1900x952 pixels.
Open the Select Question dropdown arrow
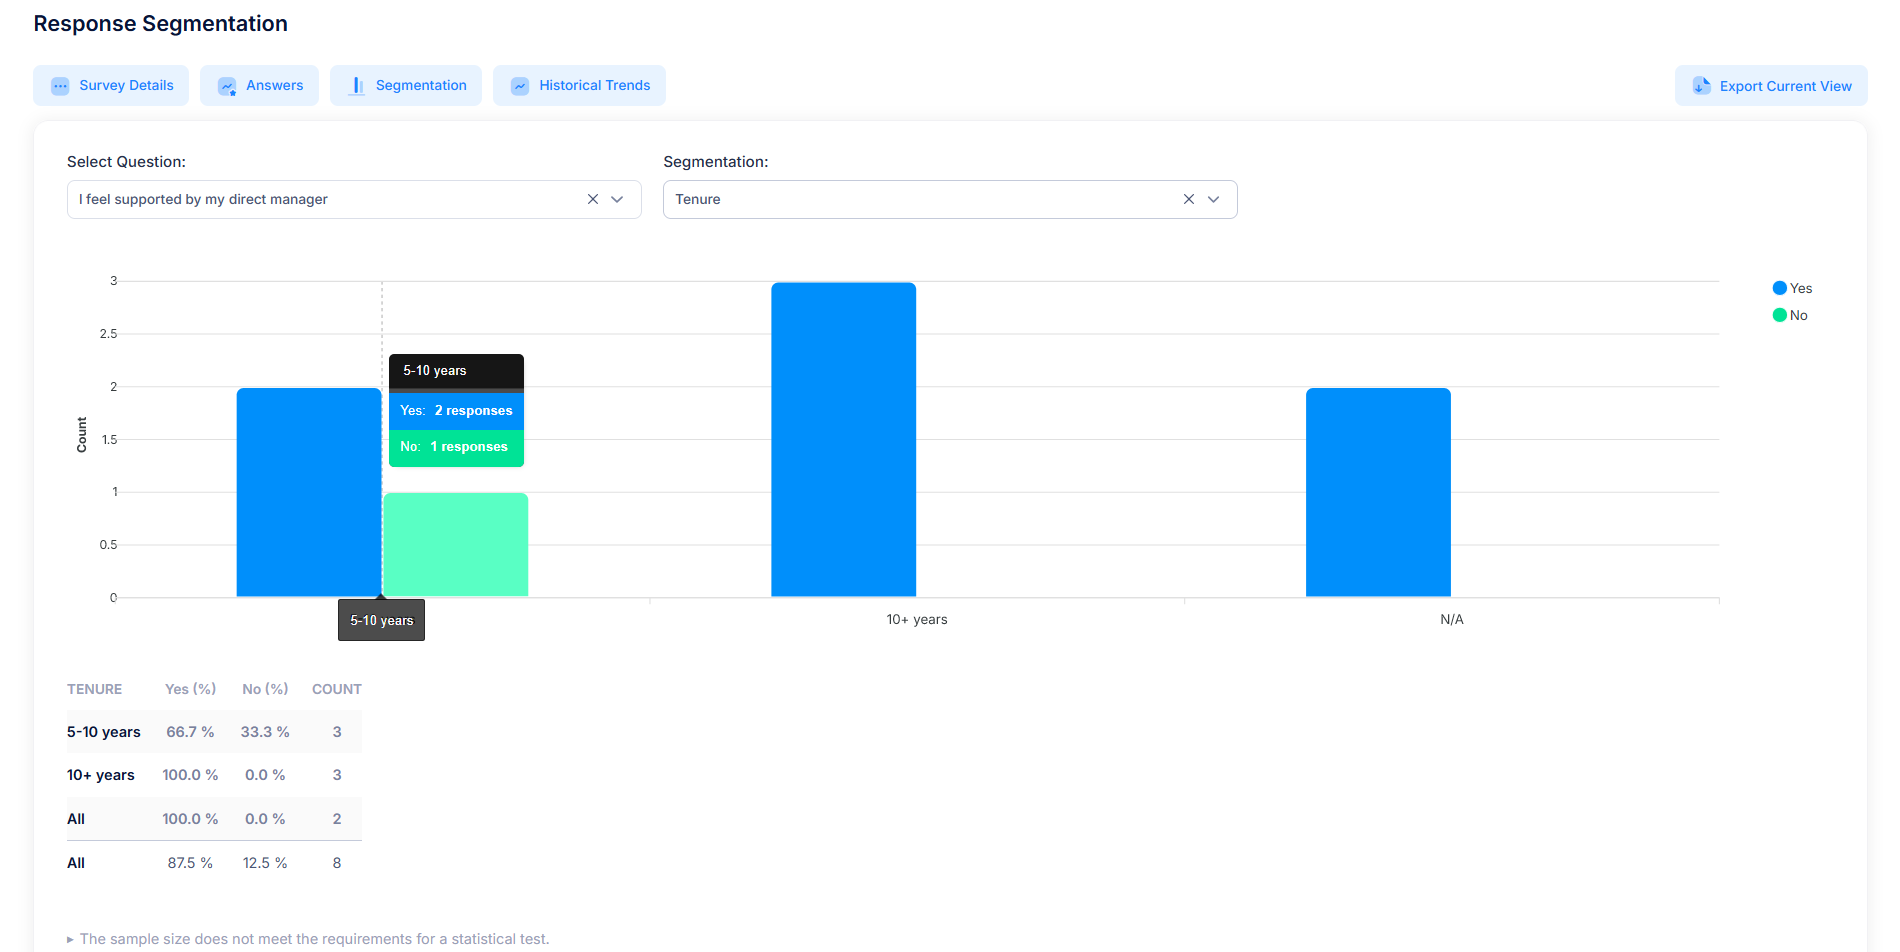point(617,199)
